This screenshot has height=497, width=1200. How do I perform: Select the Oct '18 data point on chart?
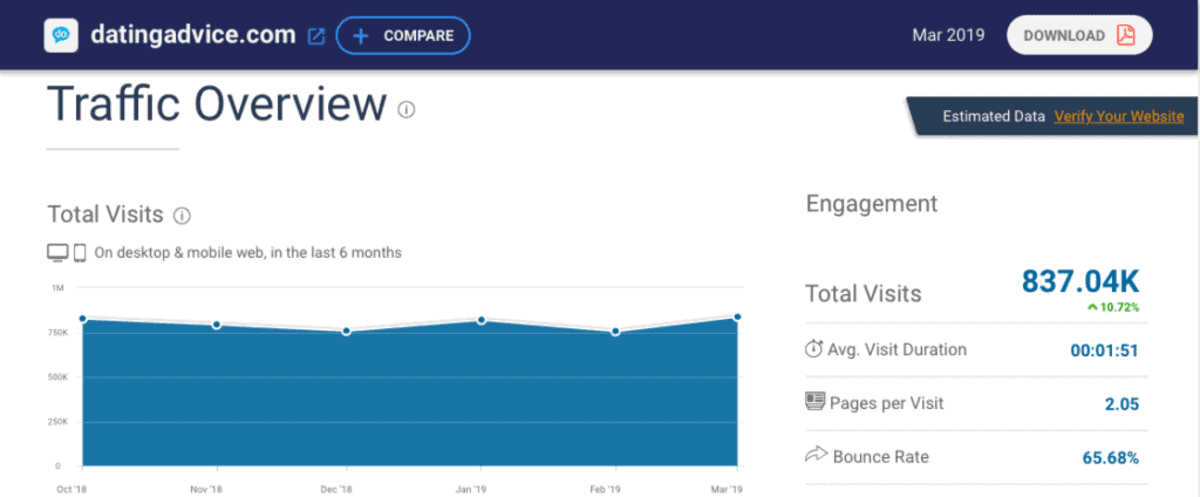(82, 319)
